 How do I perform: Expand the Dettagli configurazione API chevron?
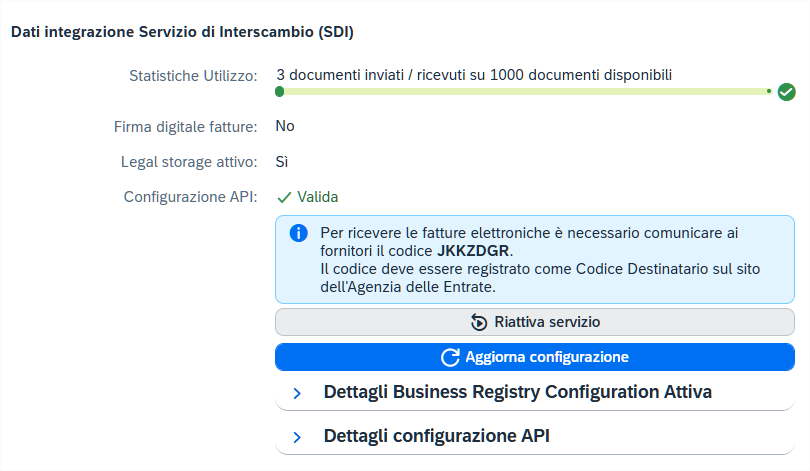(x=297, y=437)
